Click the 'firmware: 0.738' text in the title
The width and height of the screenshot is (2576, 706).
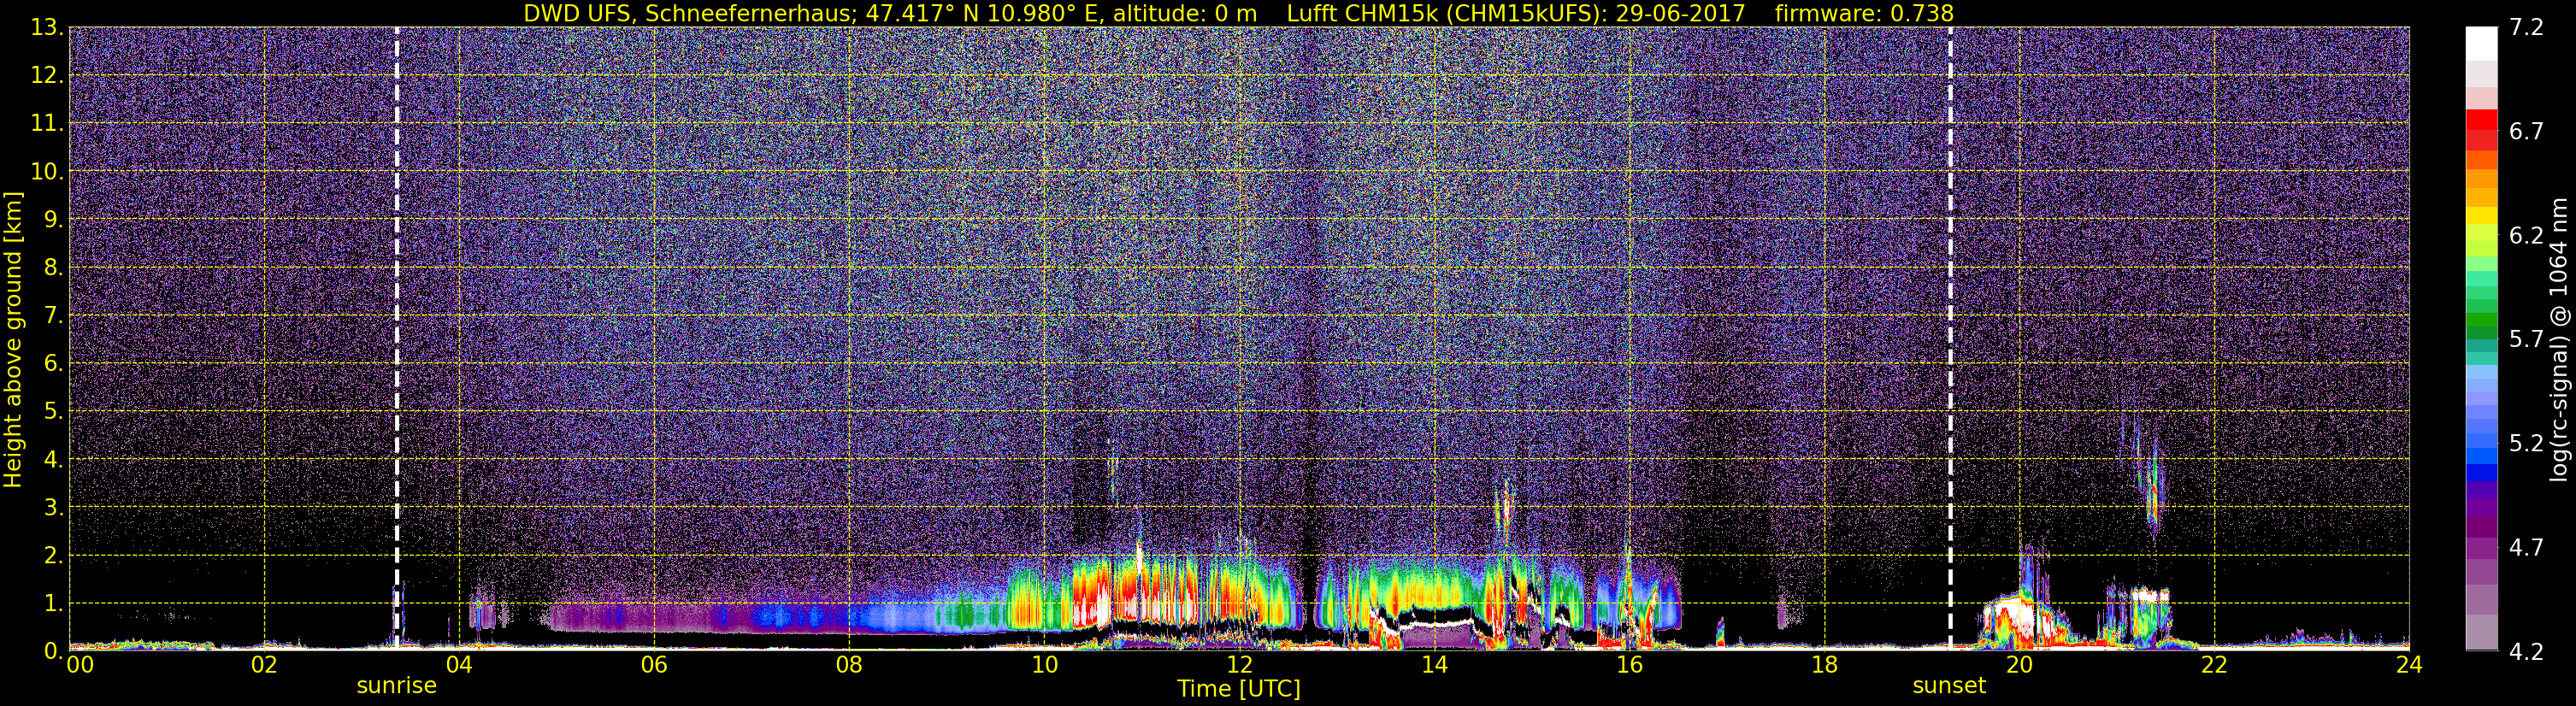tap(1864, 13)
